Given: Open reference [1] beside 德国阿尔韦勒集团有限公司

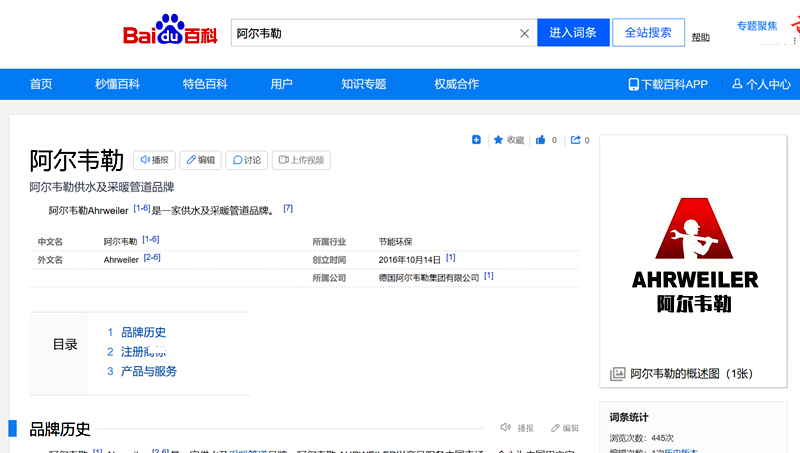Looking at the screenshot, I should click(489, 276).
